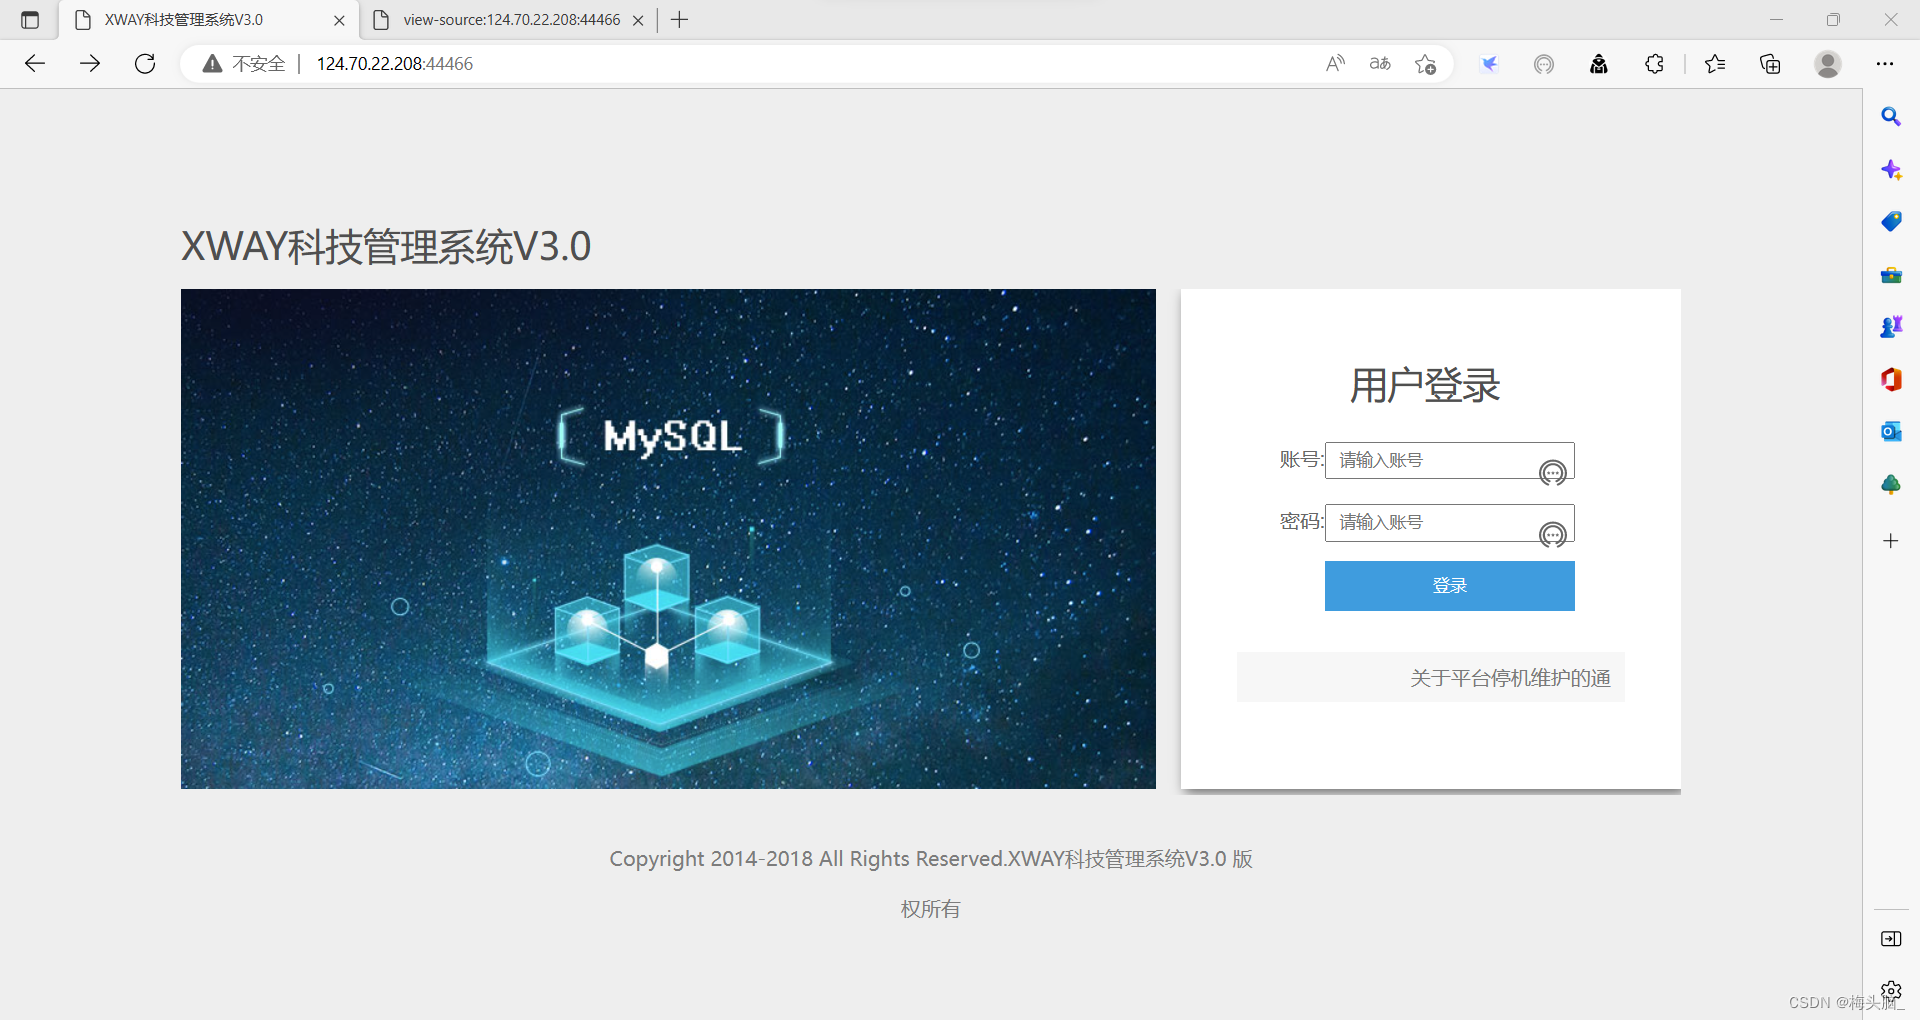Open the Shopping sidebar panel

pyautogui.click(x=1890, y=221)
